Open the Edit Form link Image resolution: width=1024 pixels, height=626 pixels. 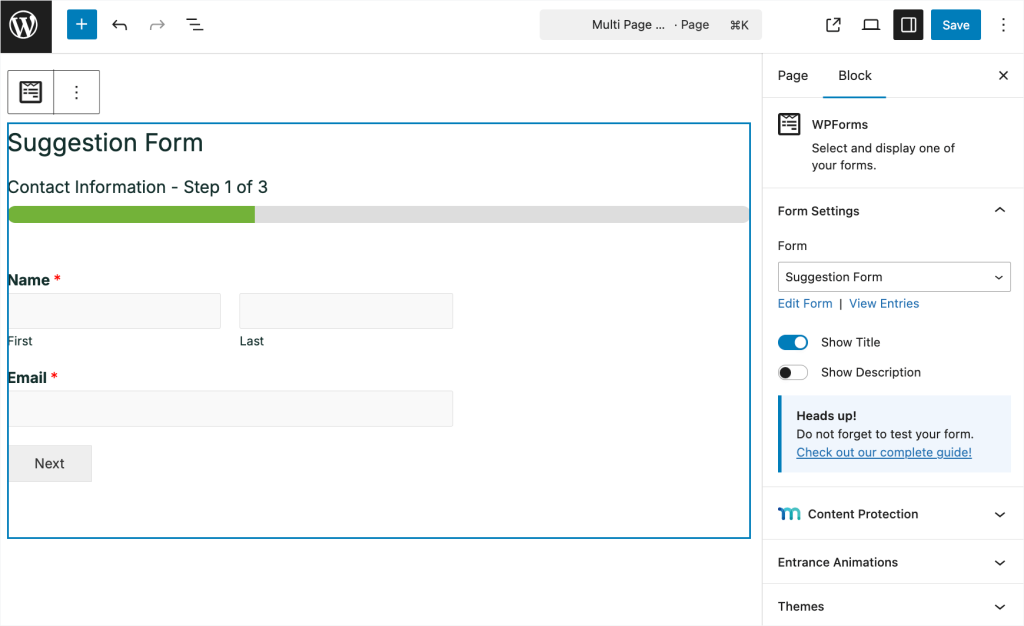pyautogui.click(x=805, y=303)
